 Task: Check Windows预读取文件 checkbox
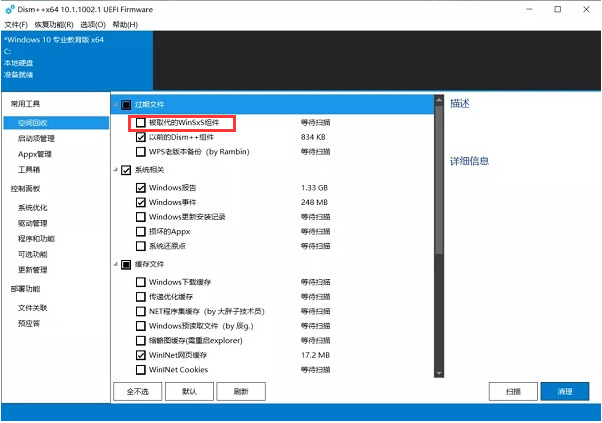tap(141, 326)
